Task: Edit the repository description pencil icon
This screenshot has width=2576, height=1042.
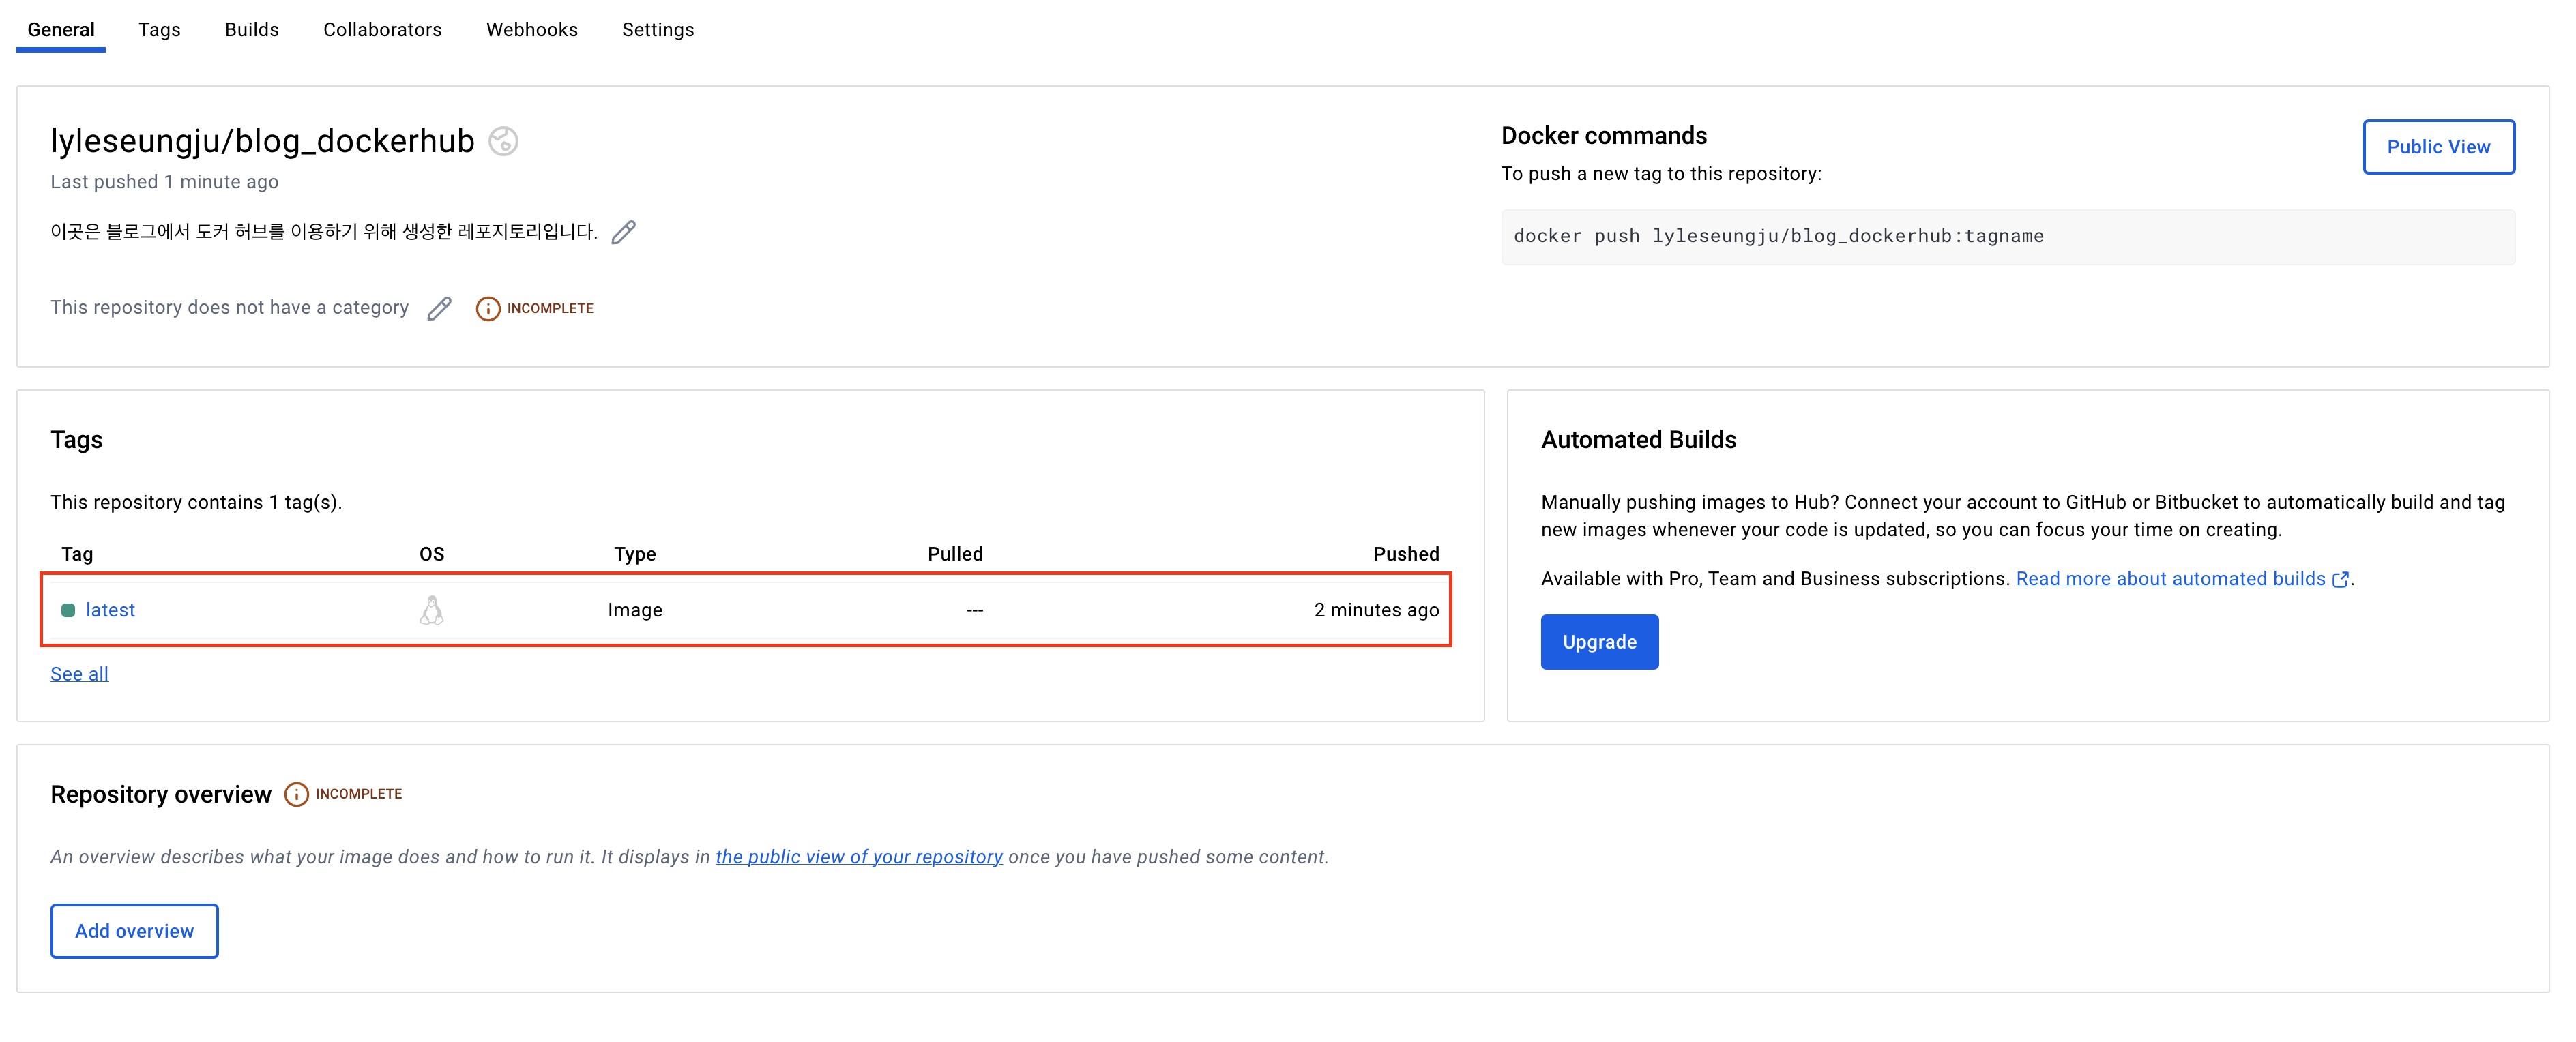Action: 624,232
